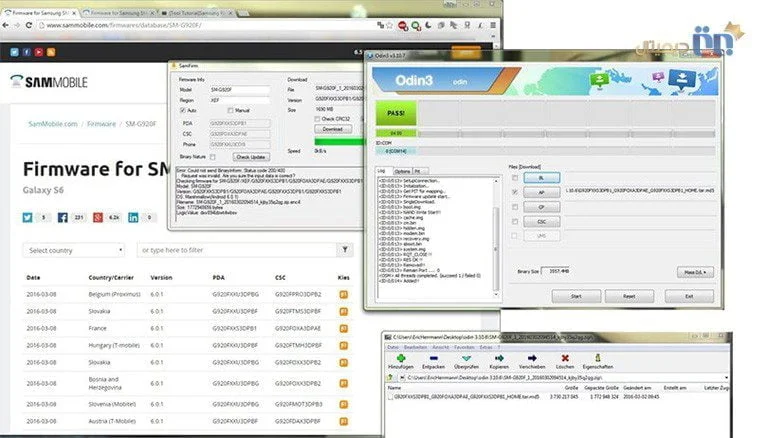Open the Select country dropdown
This screenshot has width=768, height=438.
[x=73, y=250]
